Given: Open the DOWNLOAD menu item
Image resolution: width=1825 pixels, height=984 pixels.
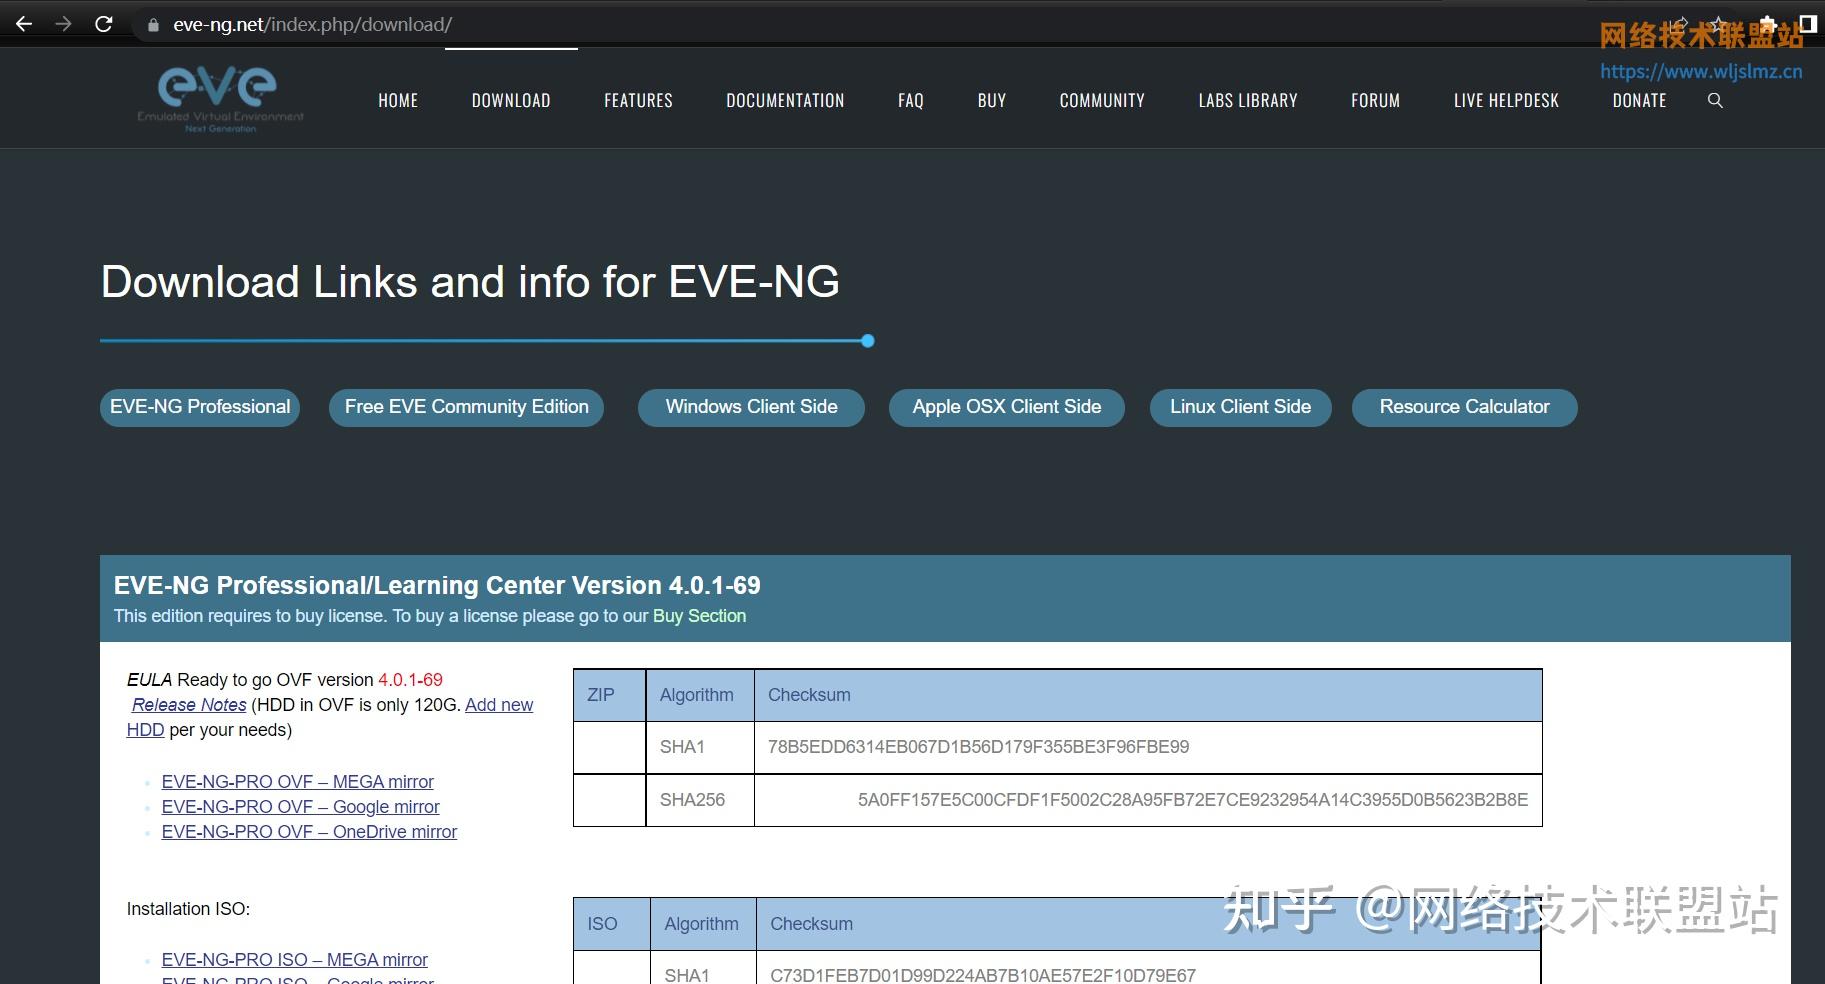Looking at the screenshot, I should pyautogui.click(x=511, y=100).
